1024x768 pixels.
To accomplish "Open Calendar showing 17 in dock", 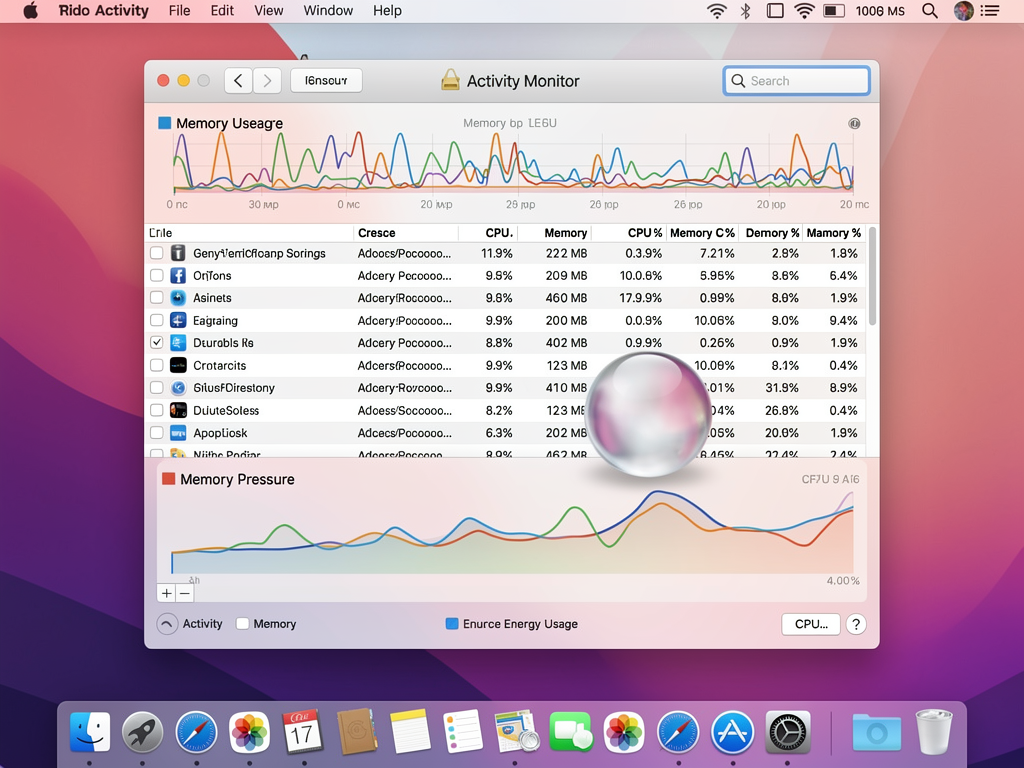I will point(302,731).
